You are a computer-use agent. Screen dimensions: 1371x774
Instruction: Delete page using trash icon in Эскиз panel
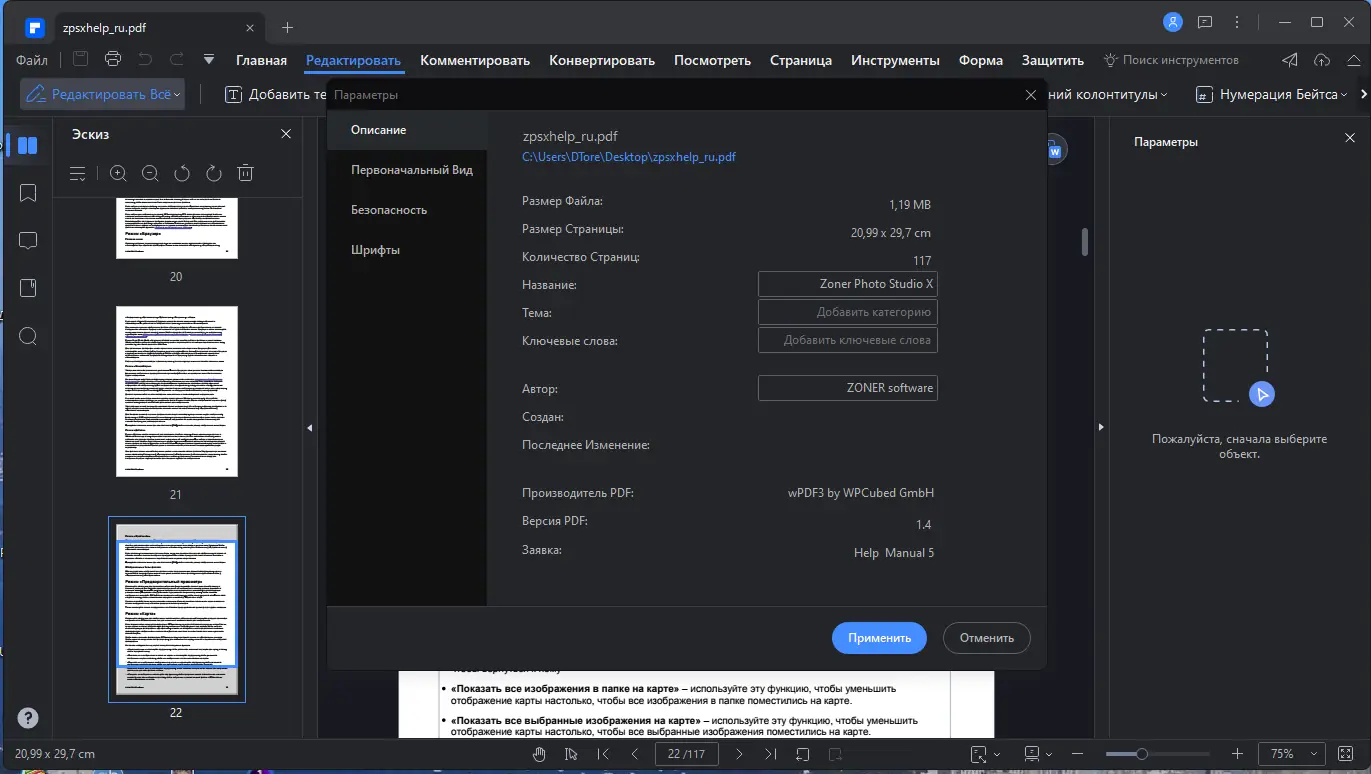tap(245, 174)
